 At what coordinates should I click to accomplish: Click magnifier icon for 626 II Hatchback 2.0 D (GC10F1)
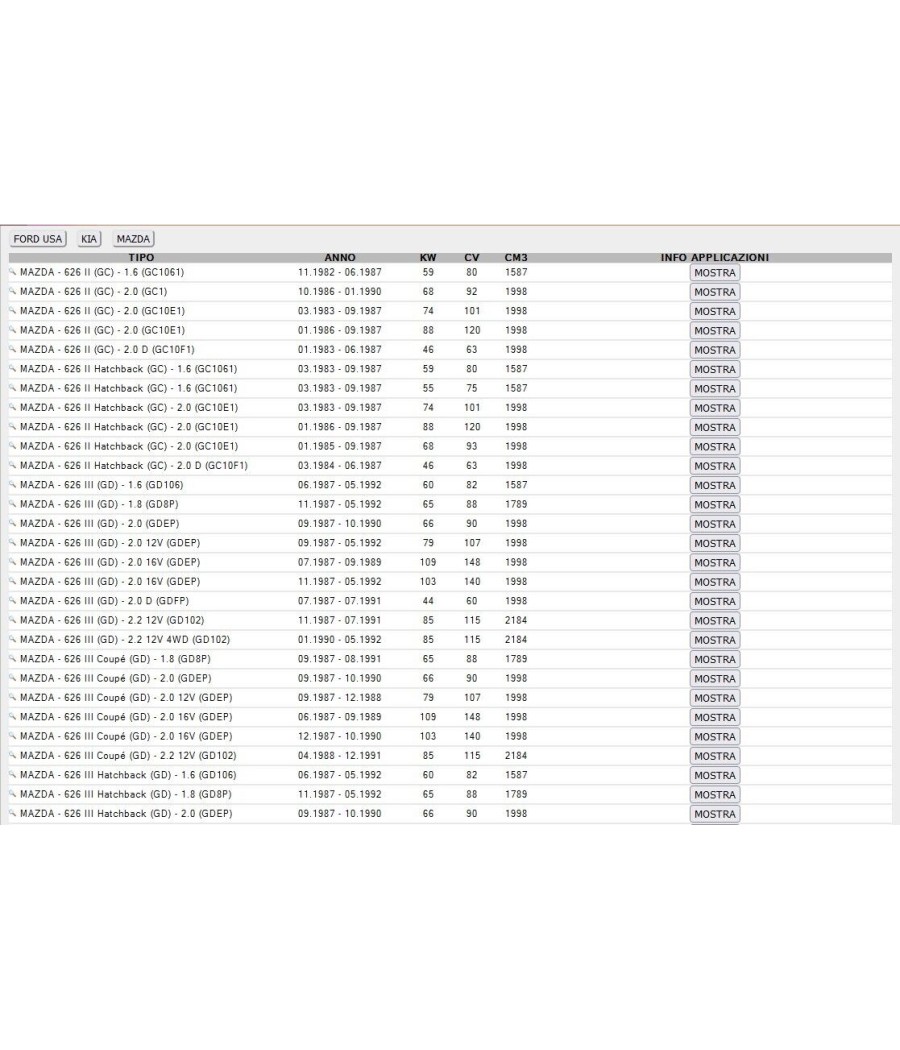click(x=13, y=465)
